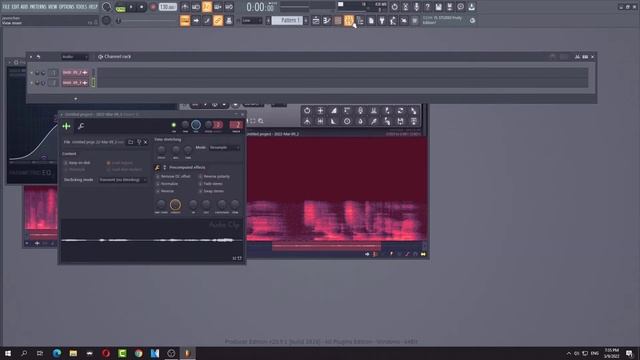Open the Windows Start menu

tap(8, 353)
